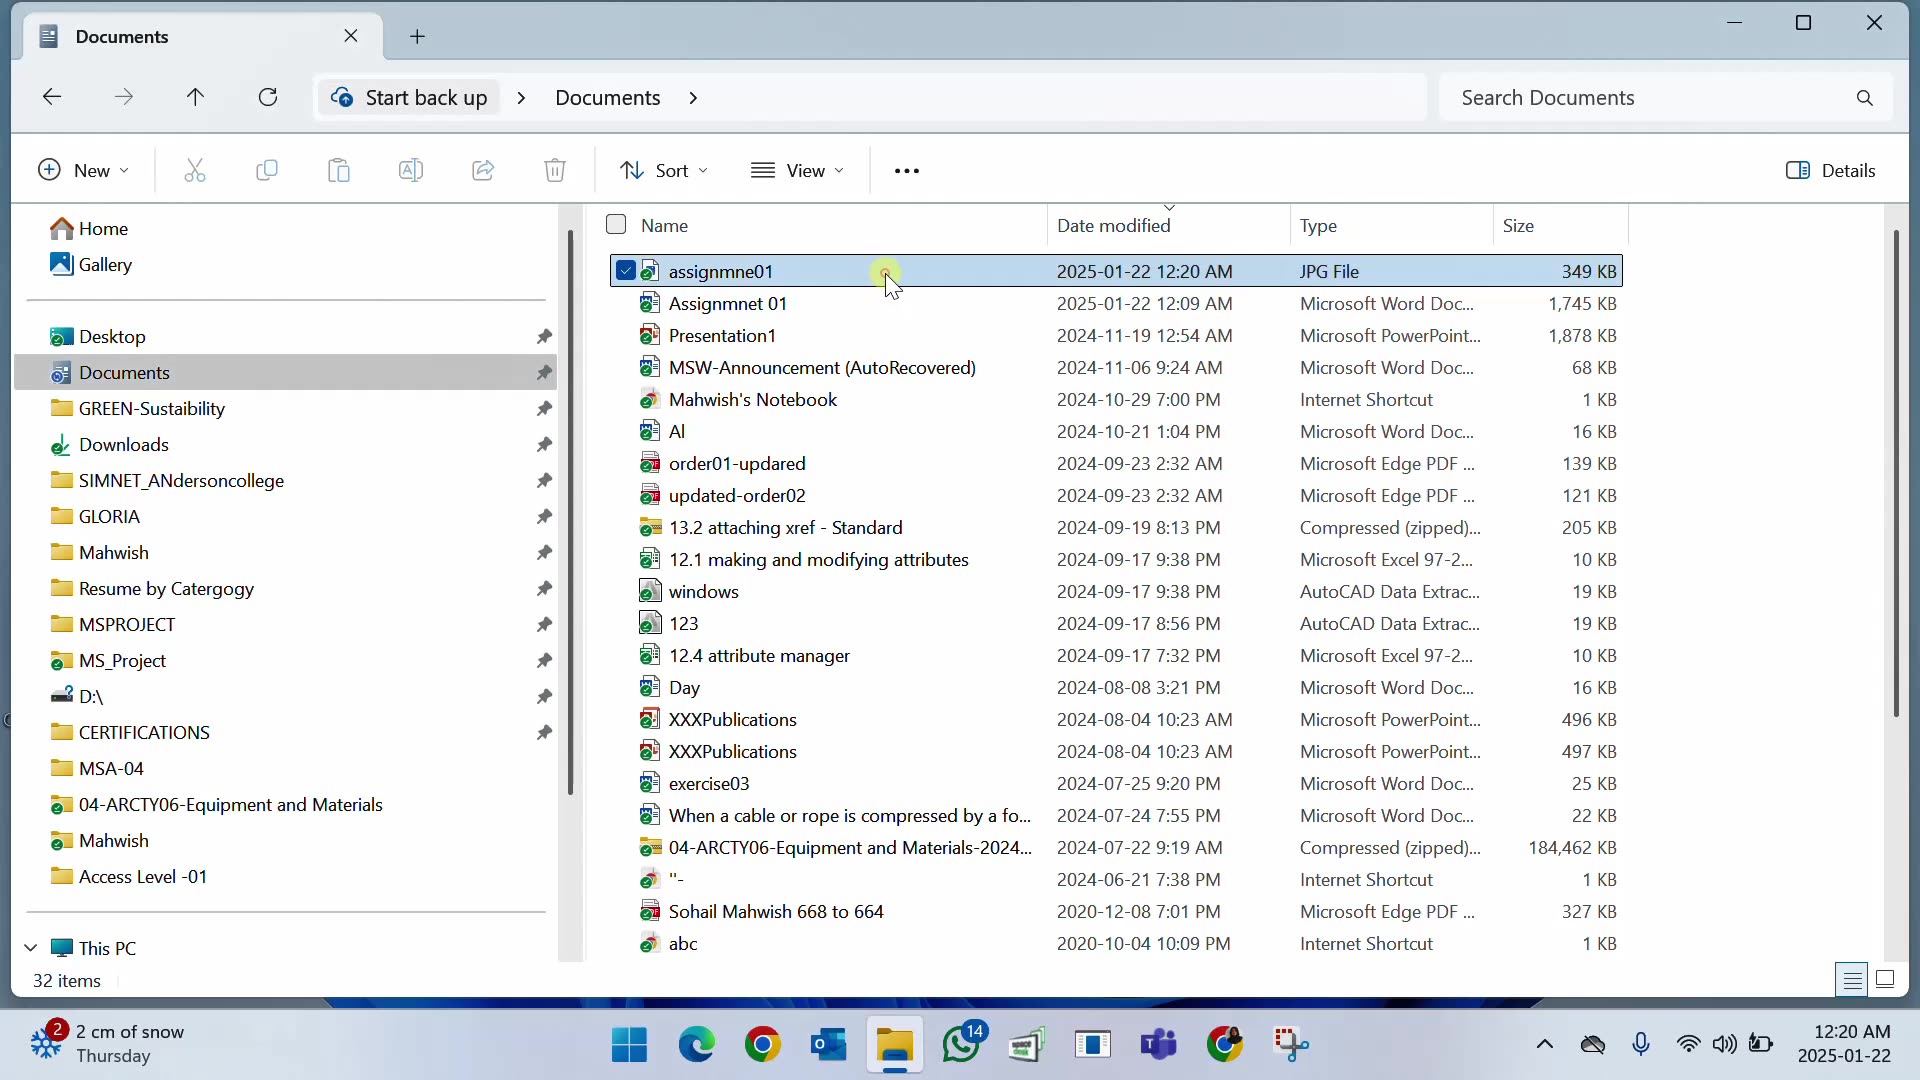Image resolution: width=1920 pixels, height=1080 pixels.
Task: Click the Refresh icon
Action: [268, 98]
